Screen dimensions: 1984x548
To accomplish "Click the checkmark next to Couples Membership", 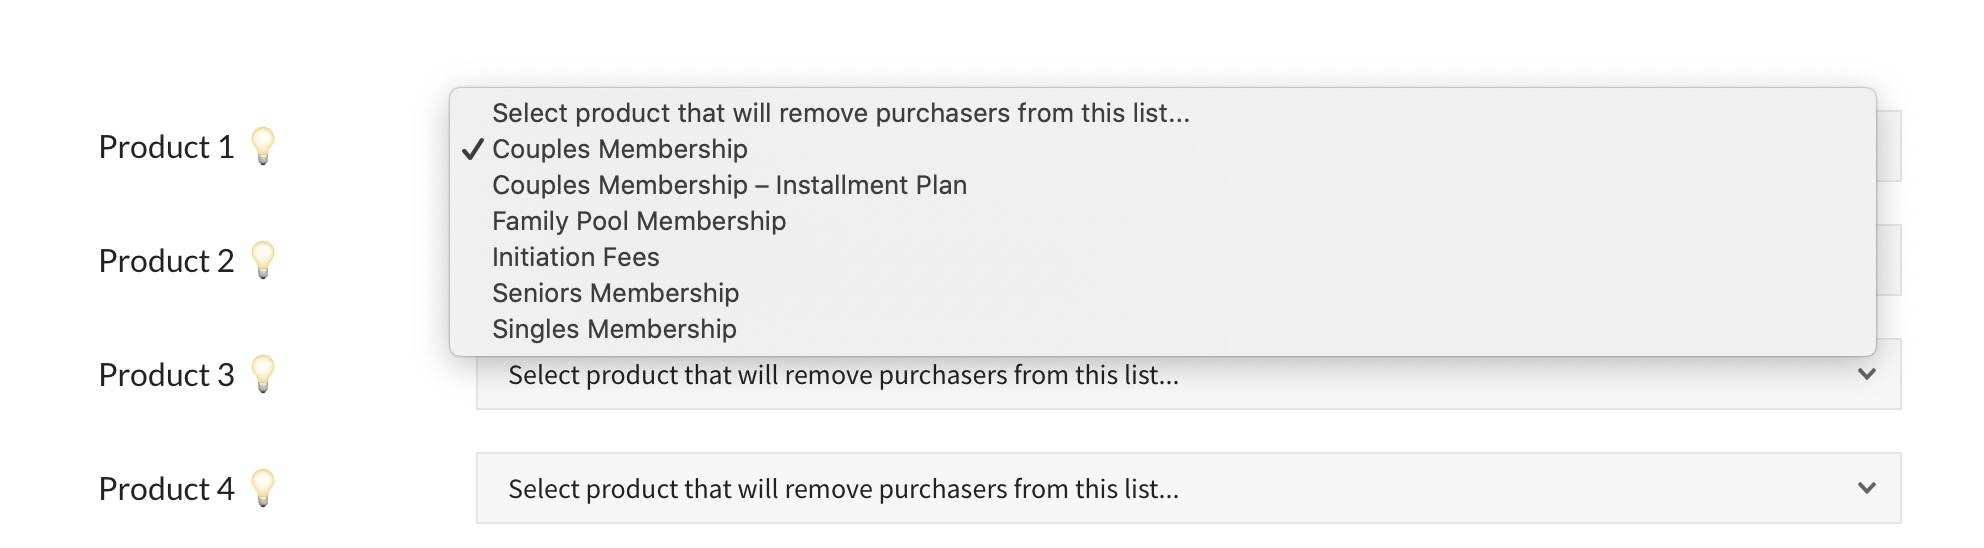I will coord(473,150).
